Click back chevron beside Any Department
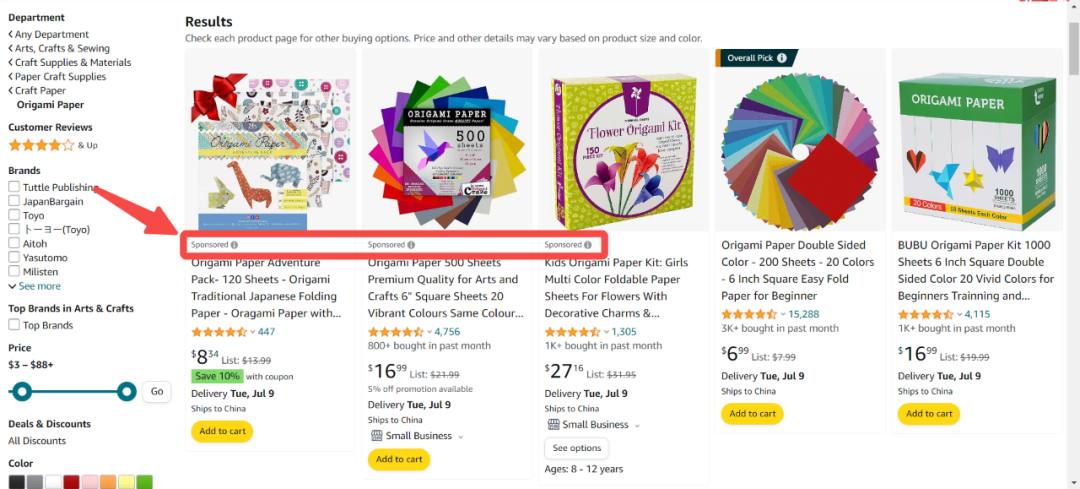The image size is (1080, 489). point(11,34)
